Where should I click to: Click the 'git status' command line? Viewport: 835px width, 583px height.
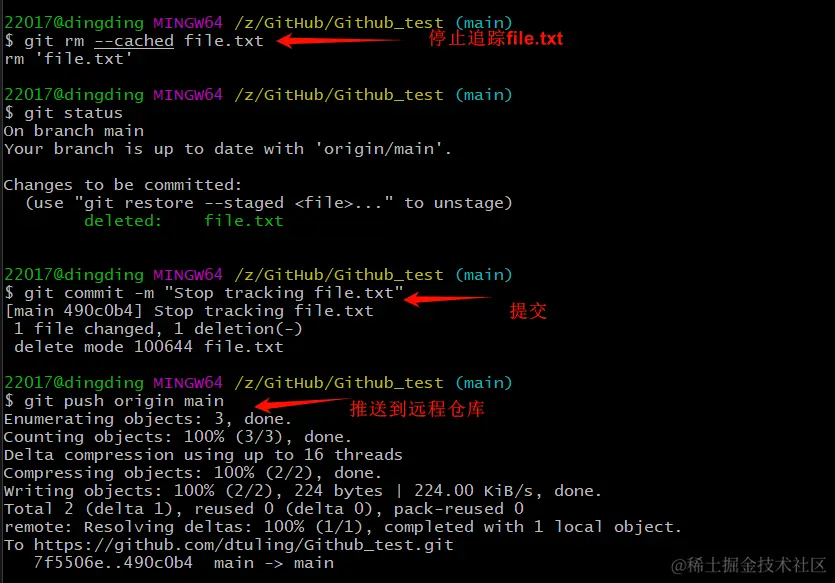(x=63, y=113)
